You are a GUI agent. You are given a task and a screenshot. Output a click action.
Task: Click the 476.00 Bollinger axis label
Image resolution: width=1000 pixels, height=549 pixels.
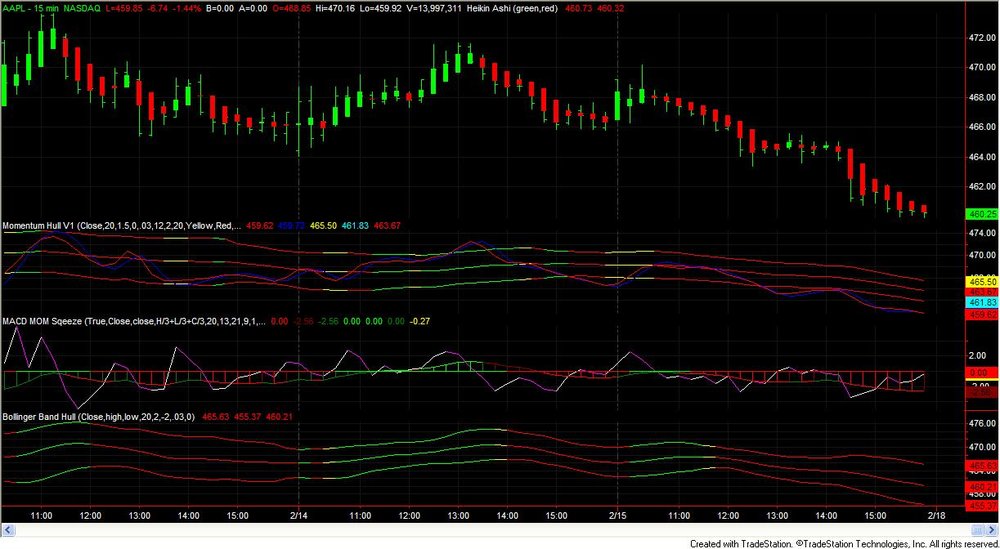pyautogui.click(x=982, y=423)
